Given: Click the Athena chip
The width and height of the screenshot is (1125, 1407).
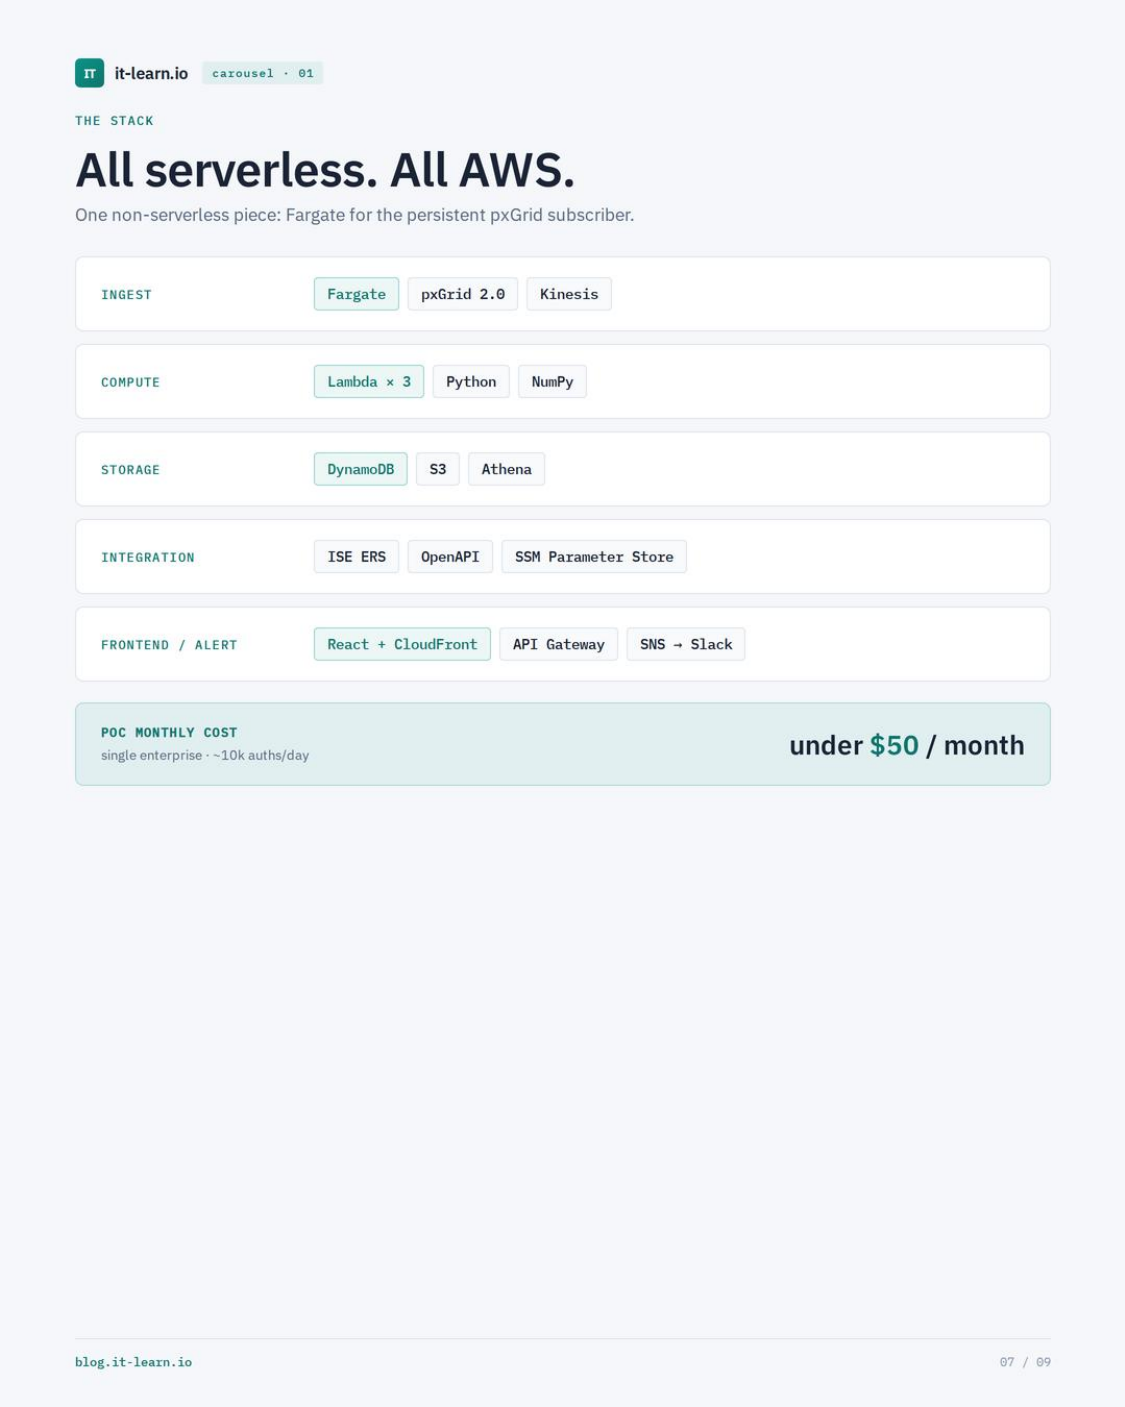Looking at the screenshot, I should click(x=506, y=469).
